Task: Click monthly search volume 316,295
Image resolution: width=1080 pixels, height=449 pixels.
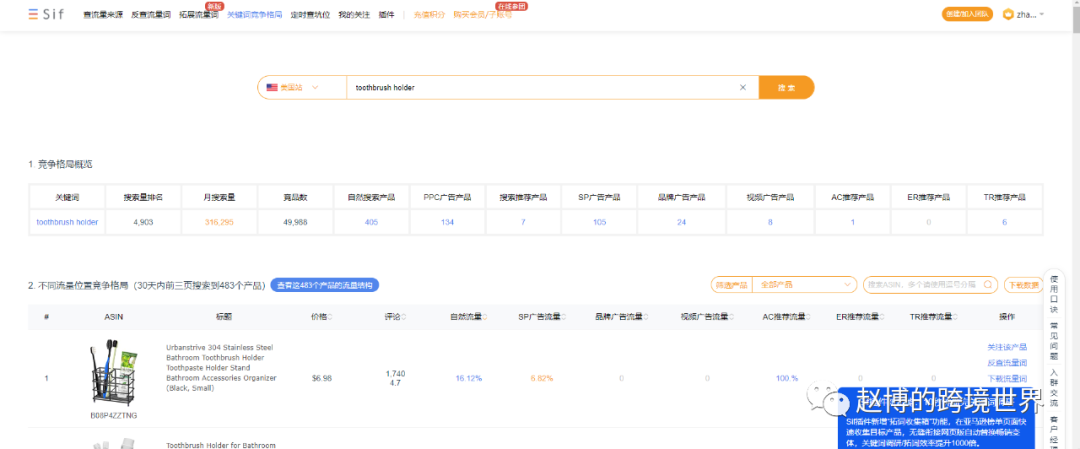Action: [x=220, y=222]
